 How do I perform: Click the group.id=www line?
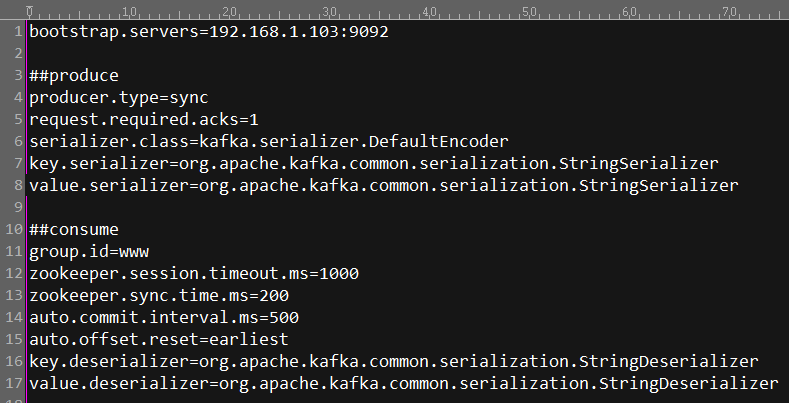coord(89,251)
